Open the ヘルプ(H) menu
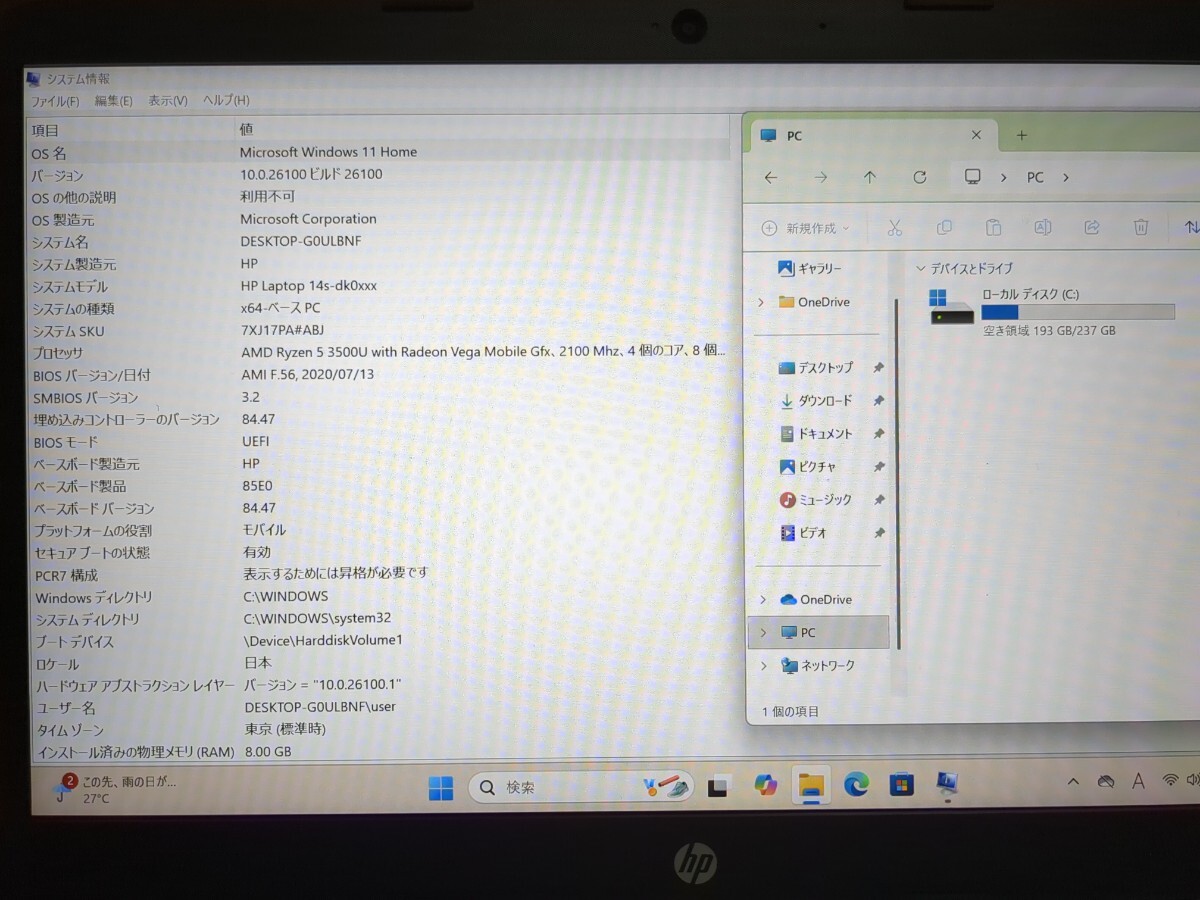 tap(226, 100)
